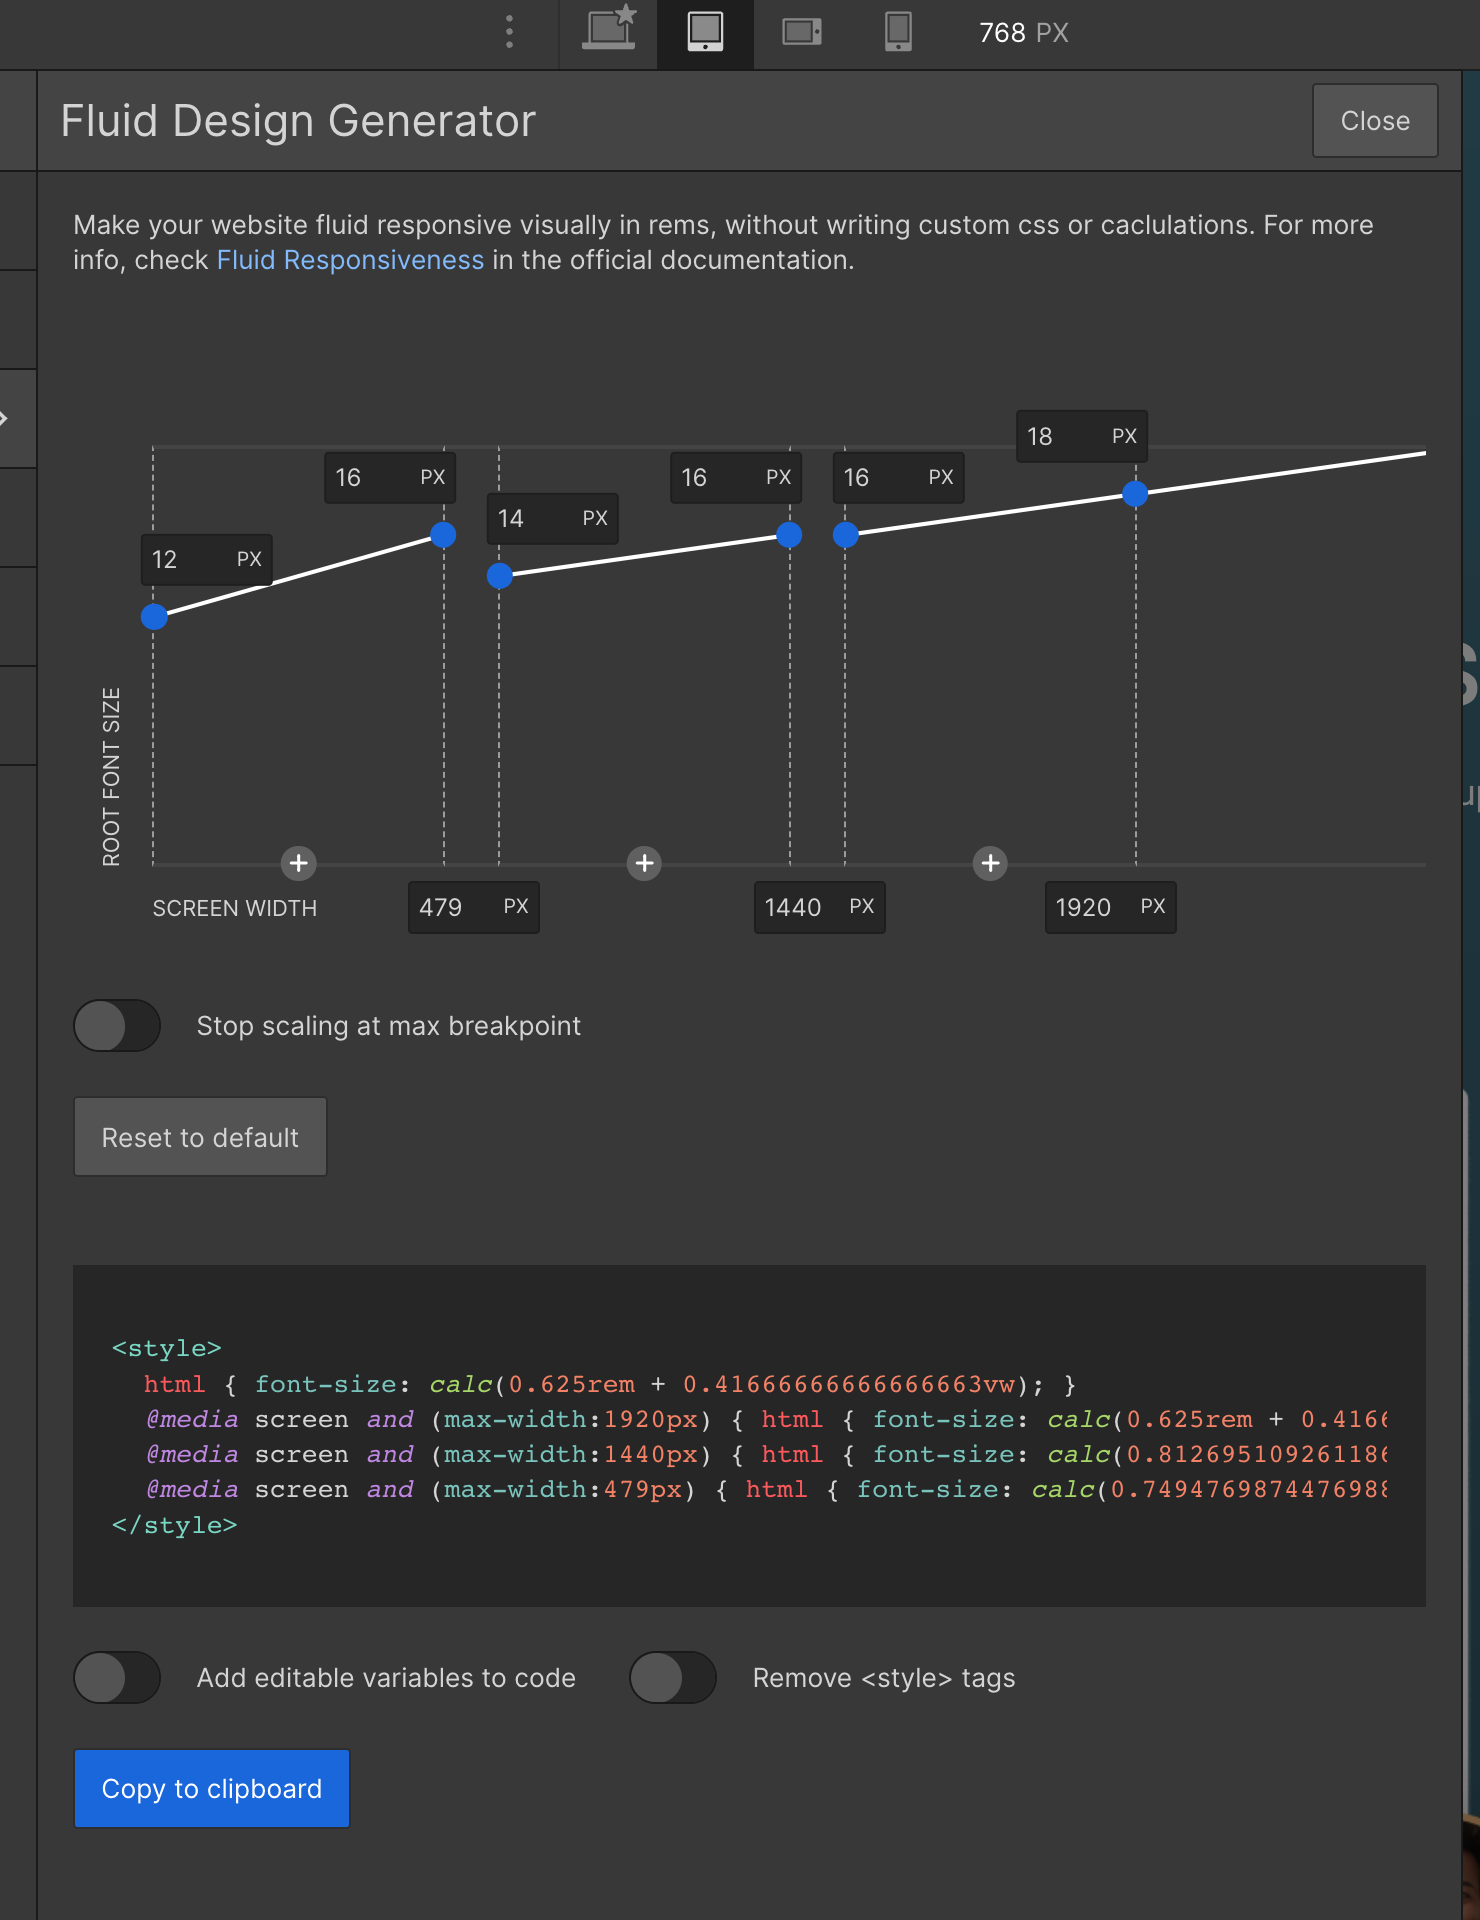Click Reset to default button
This screenshot has width=1480, height=1920.
click(200, 1138)
